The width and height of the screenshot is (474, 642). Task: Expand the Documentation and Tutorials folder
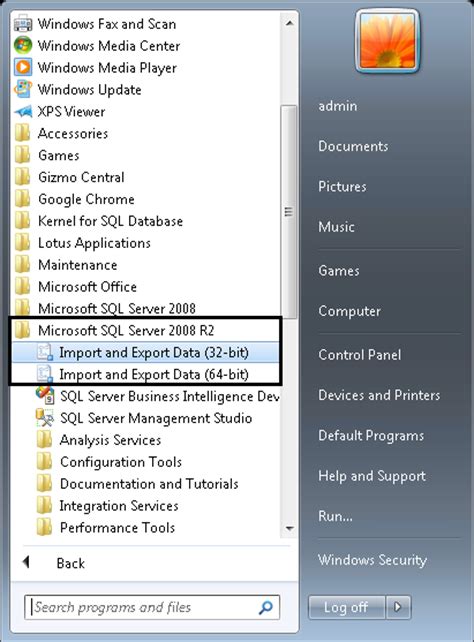149,484
